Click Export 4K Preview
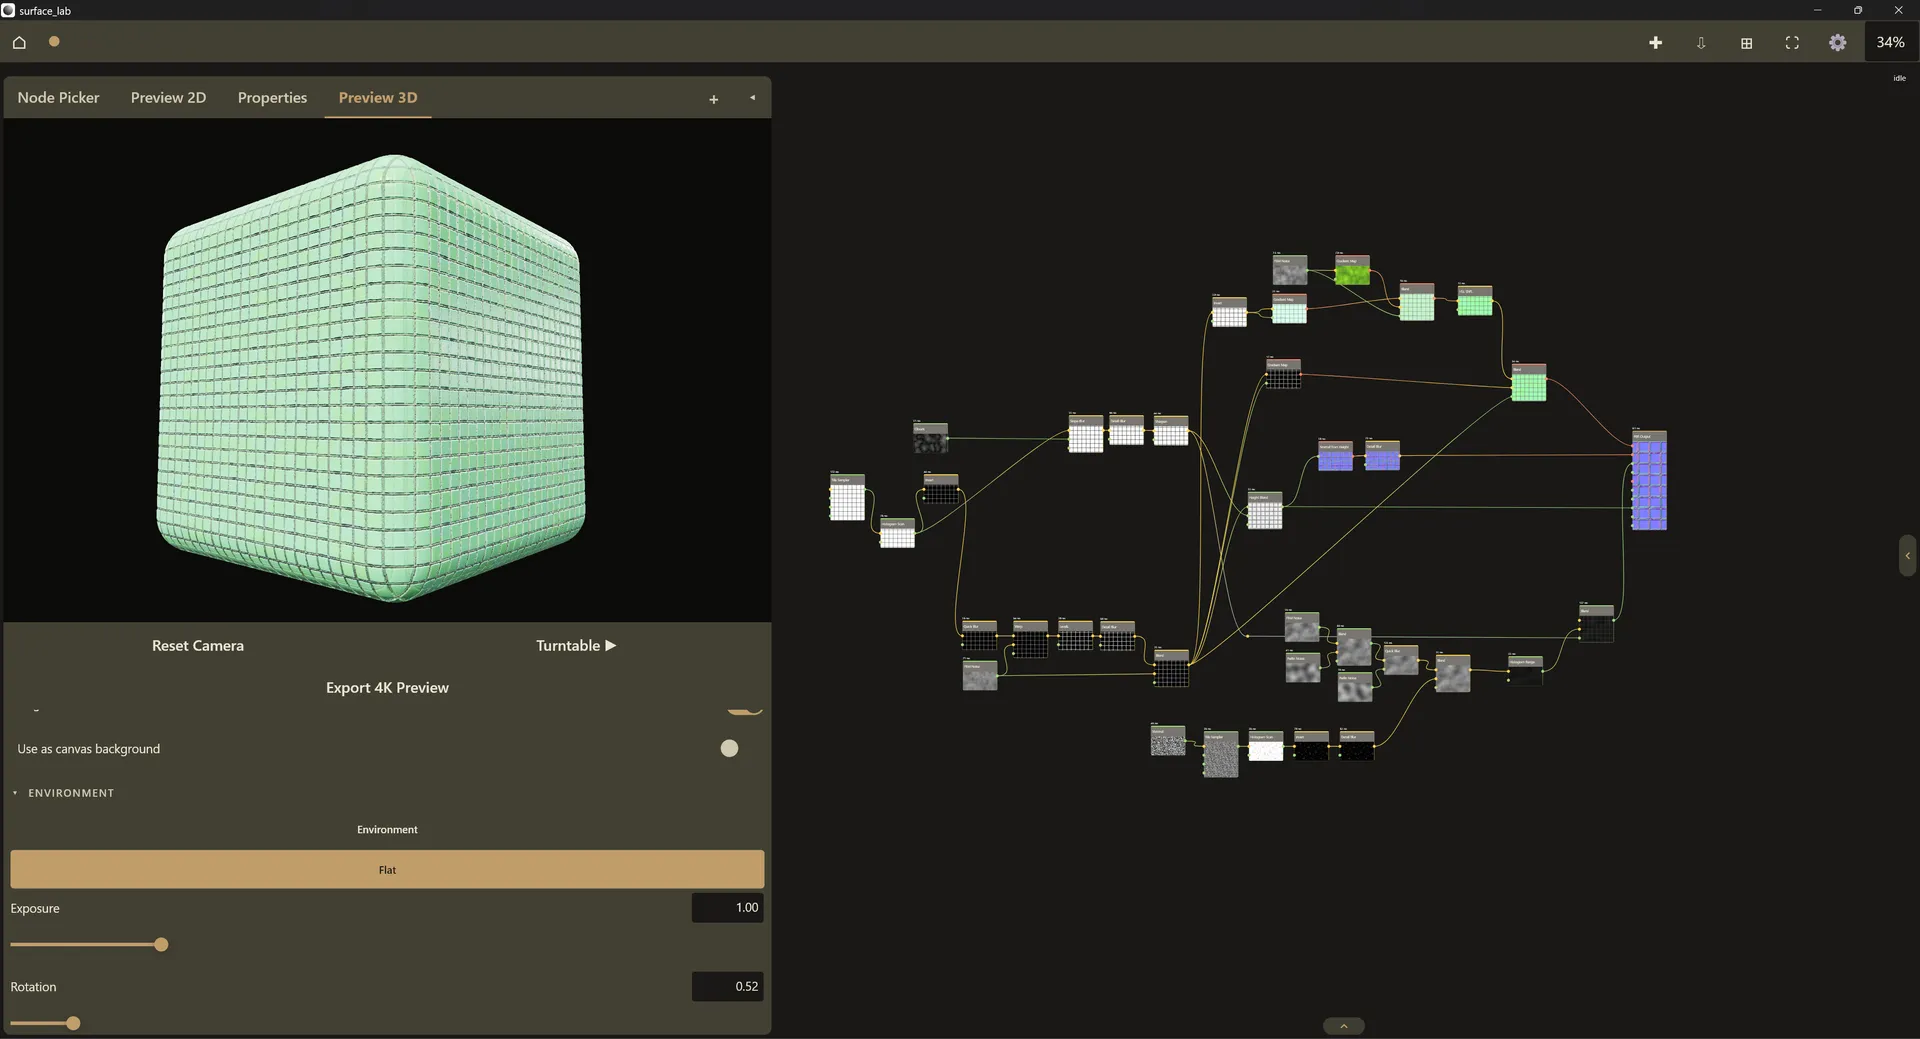1920x1039 pixels. pyautogui.click(x=387, y=687)
